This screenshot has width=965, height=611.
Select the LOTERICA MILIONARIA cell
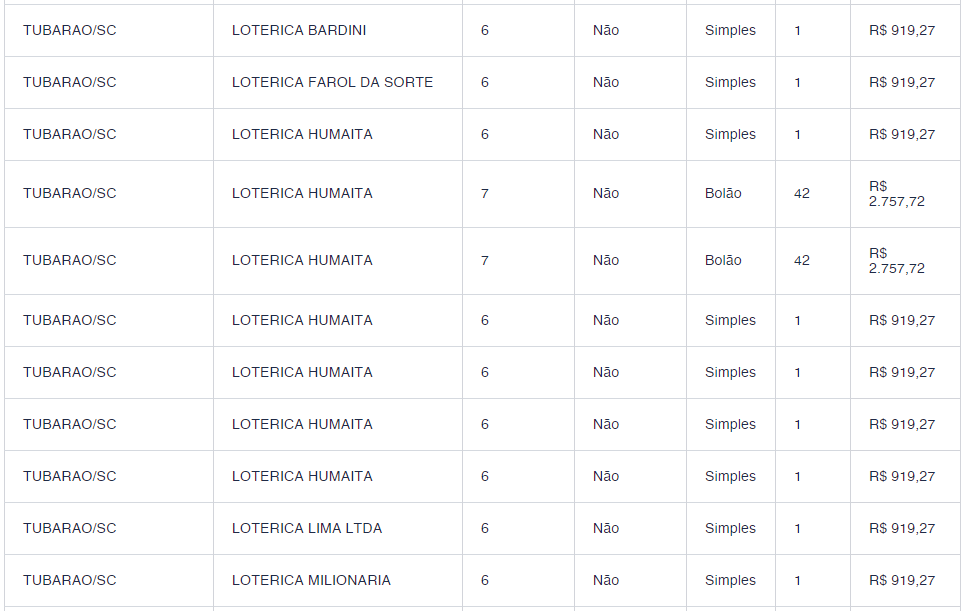pos(311,581)
